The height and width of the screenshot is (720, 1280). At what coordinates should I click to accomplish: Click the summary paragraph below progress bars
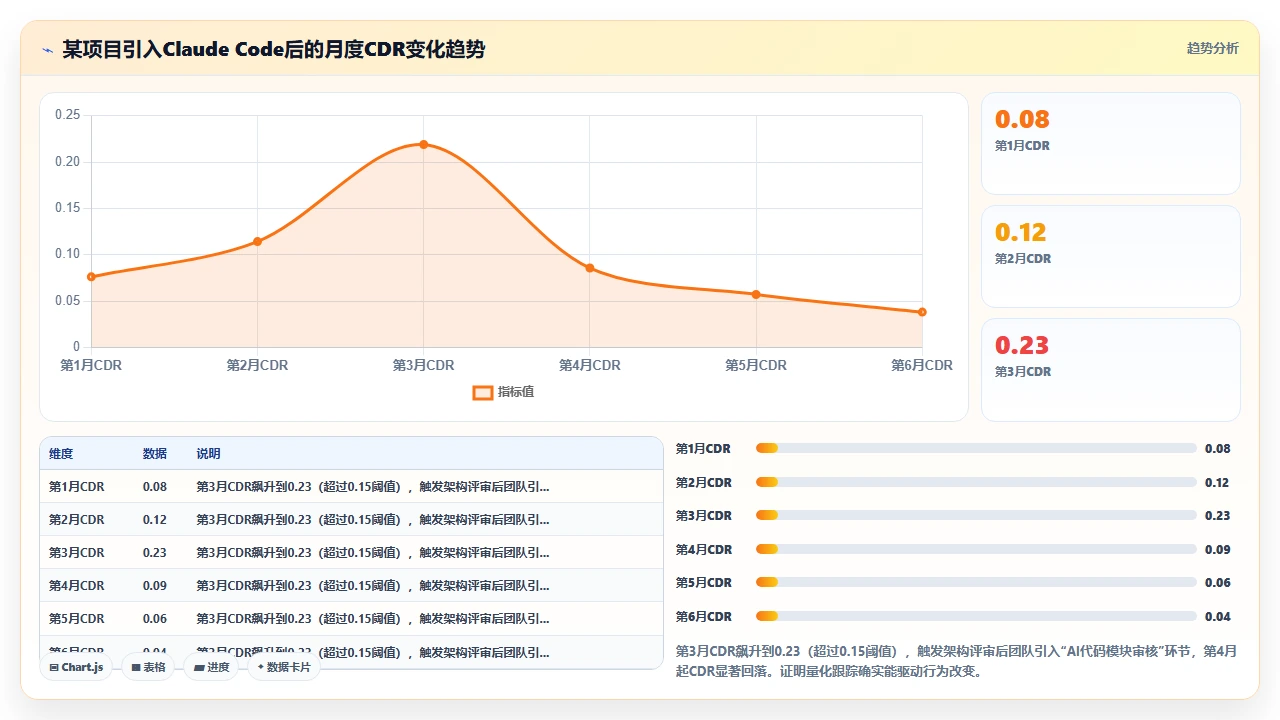click(956, 661)
